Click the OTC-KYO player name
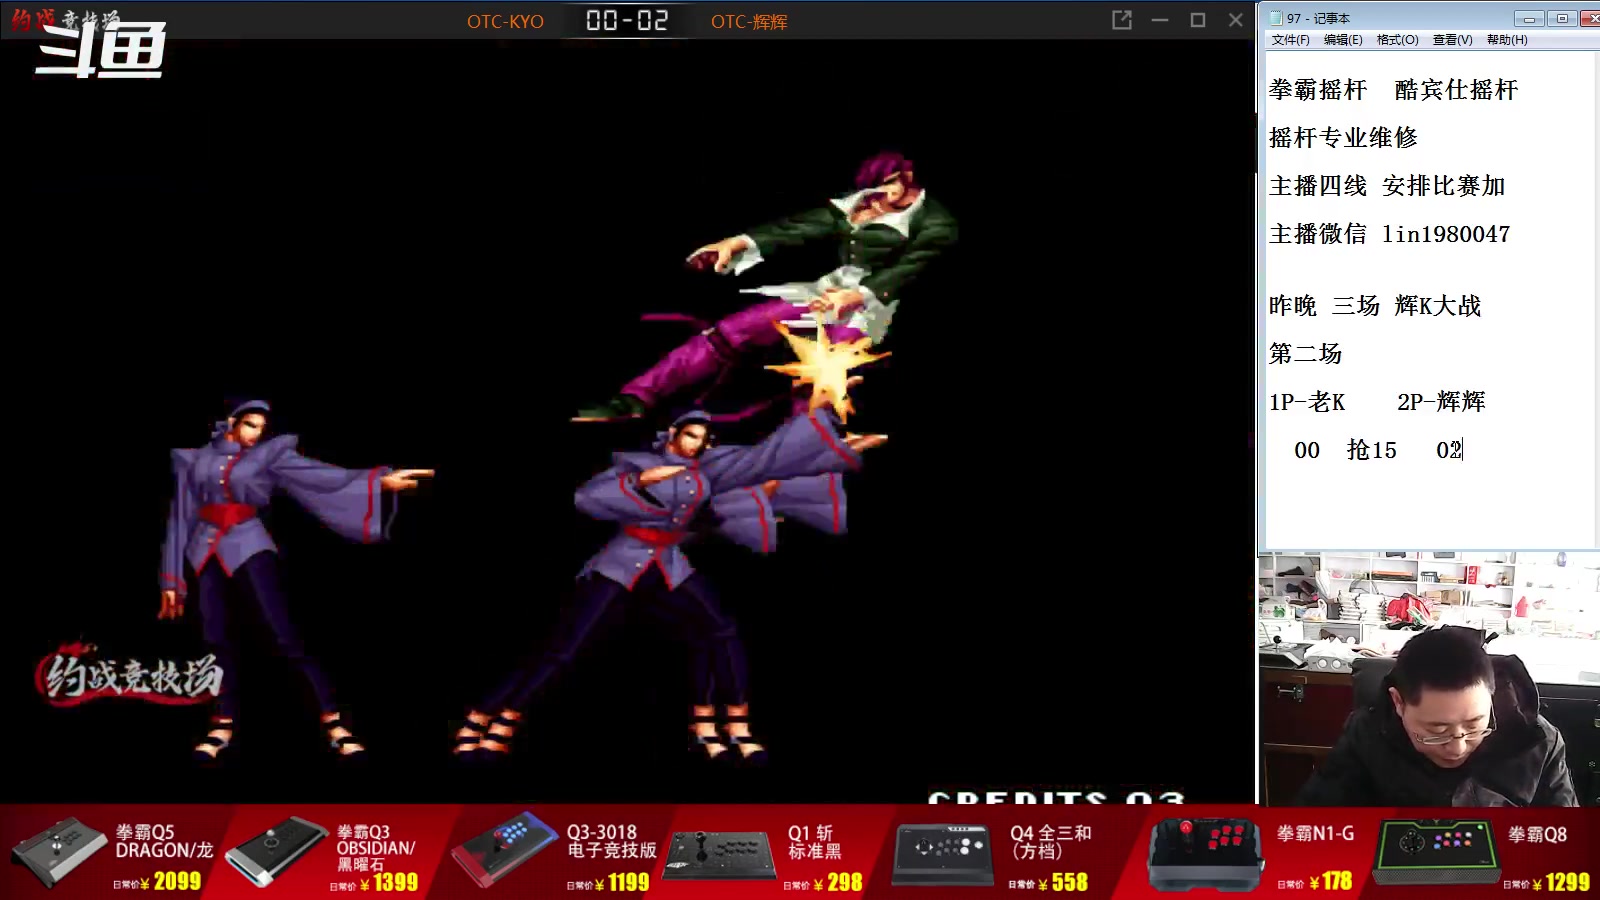The height and width of the screenshot is (900, 1600). pyautogui.click(x=505, y=21)
